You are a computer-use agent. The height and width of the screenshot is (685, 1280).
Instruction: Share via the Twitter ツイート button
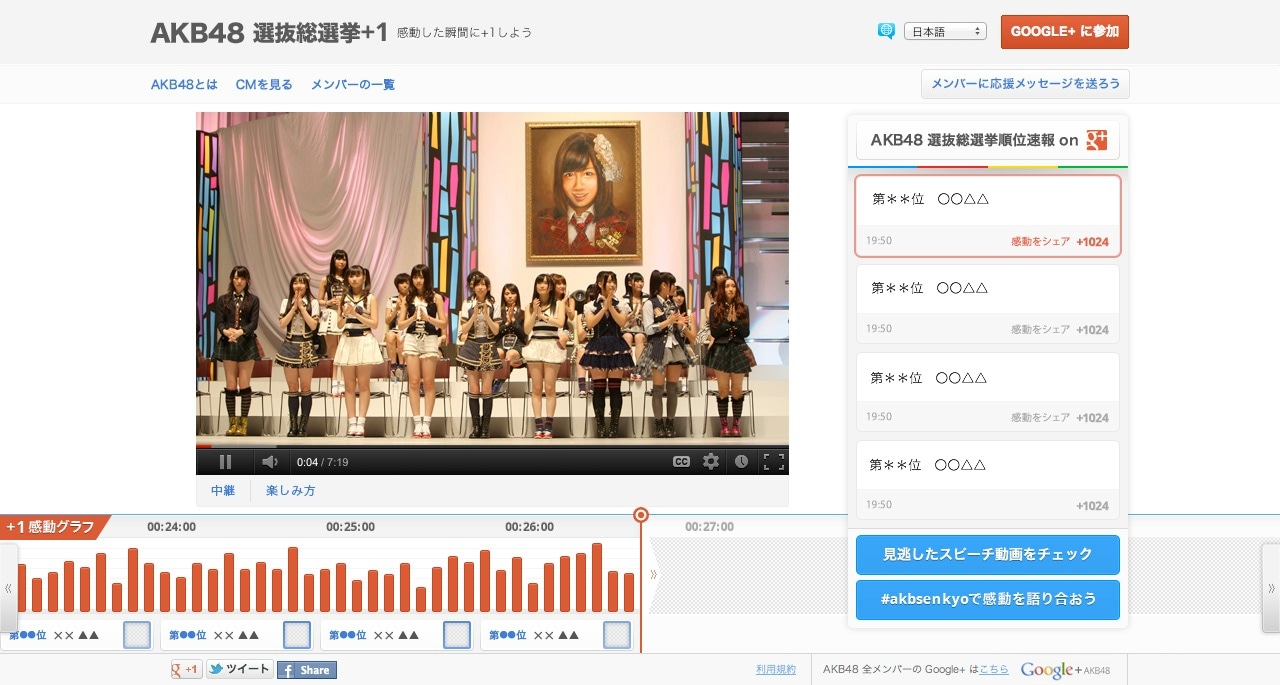click(239, 670)
